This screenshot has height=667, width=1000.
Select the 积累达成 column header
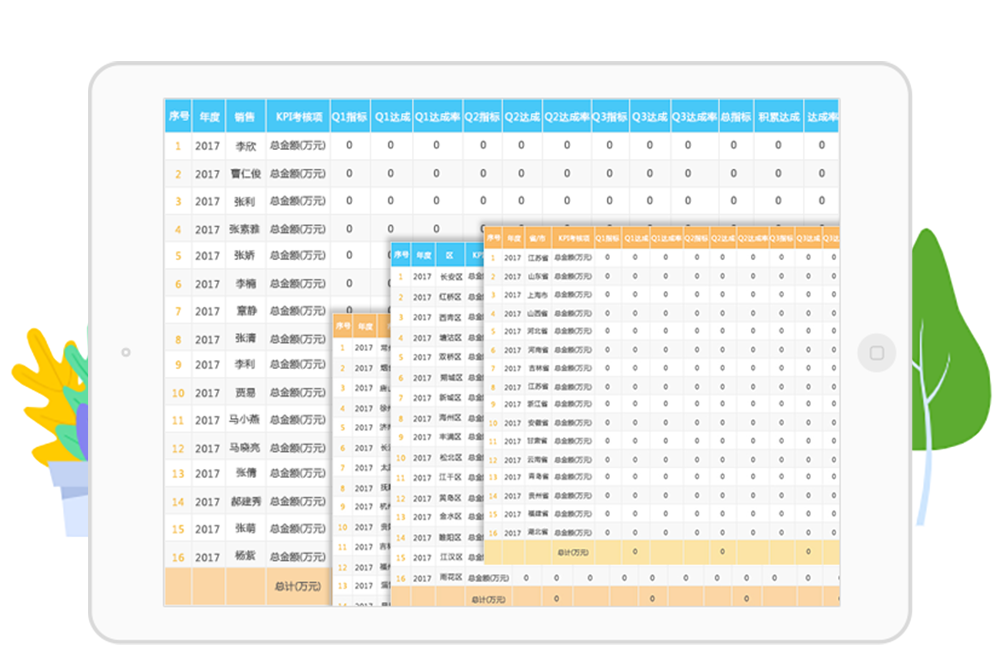778,117
